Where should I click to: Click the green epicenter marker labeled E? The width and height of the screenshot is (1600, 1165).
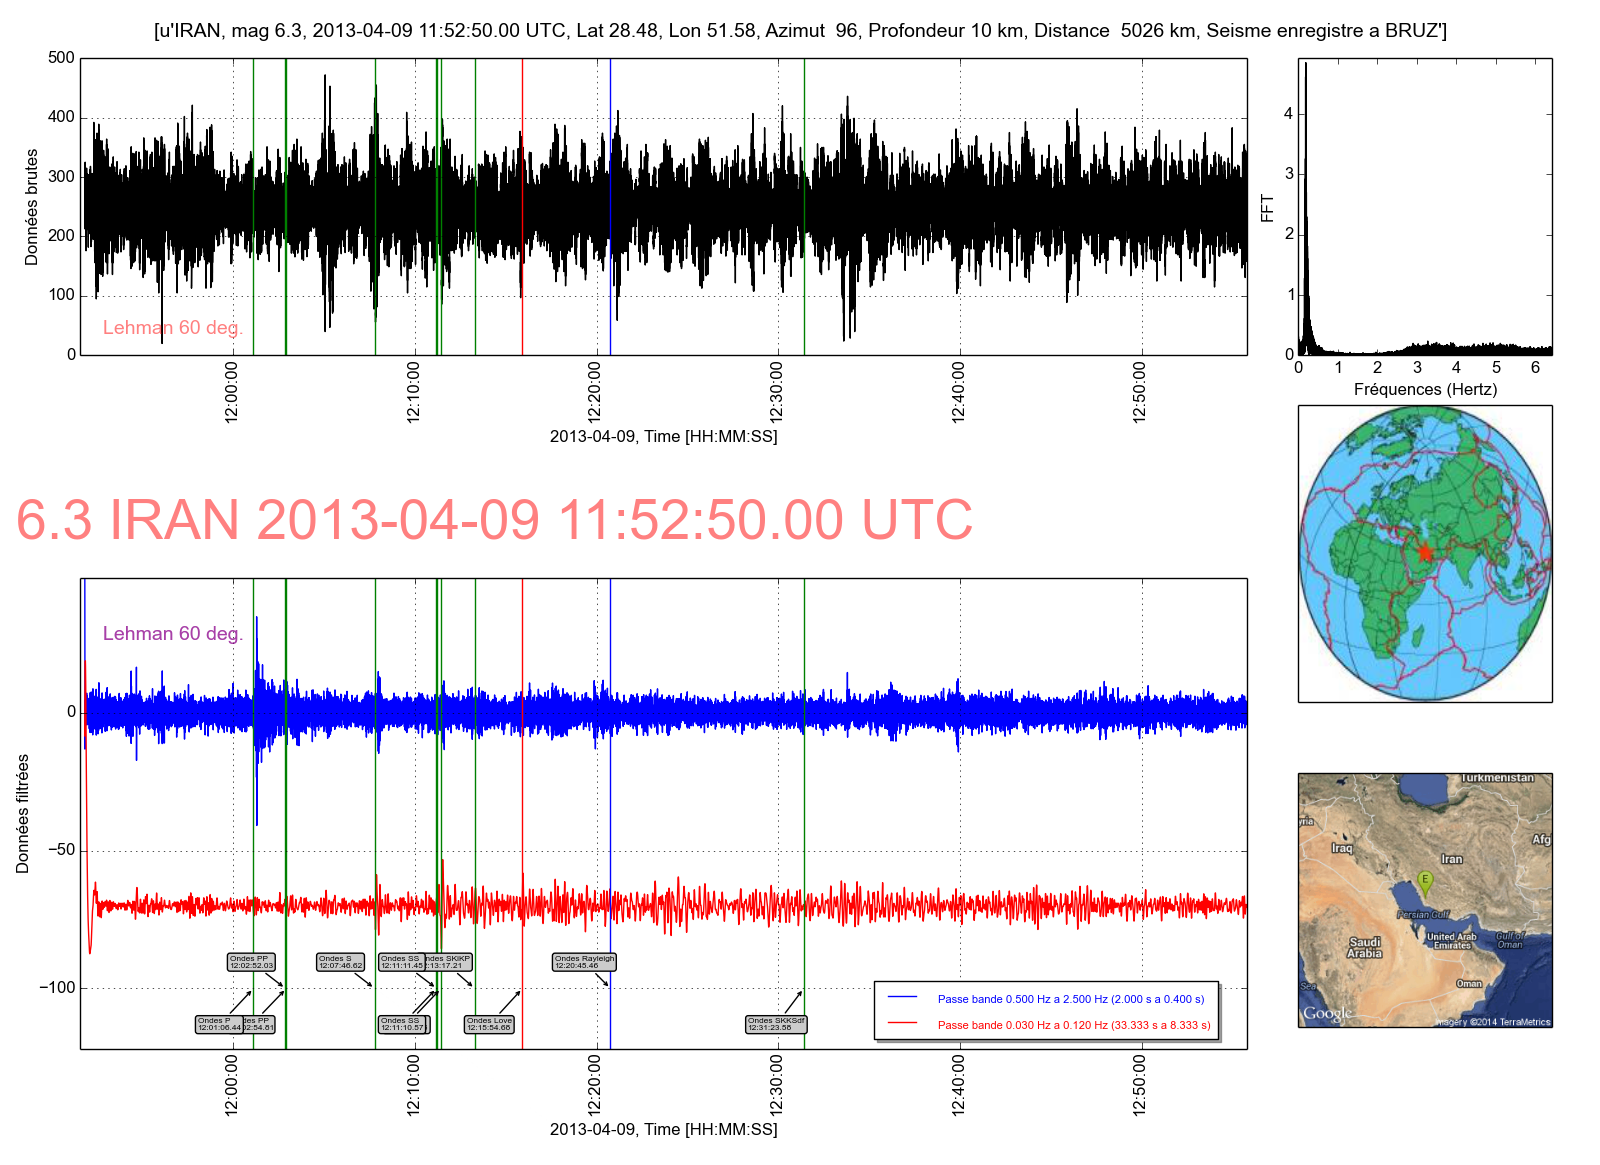coord(1425,882)
